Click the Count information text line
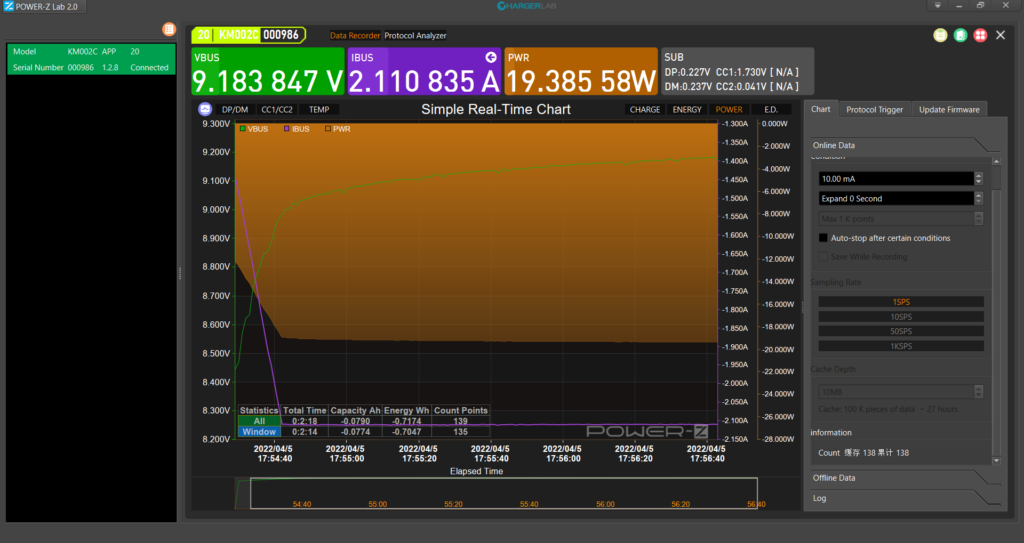Screen dimensions: 1024x543 [x=863, y=452]
